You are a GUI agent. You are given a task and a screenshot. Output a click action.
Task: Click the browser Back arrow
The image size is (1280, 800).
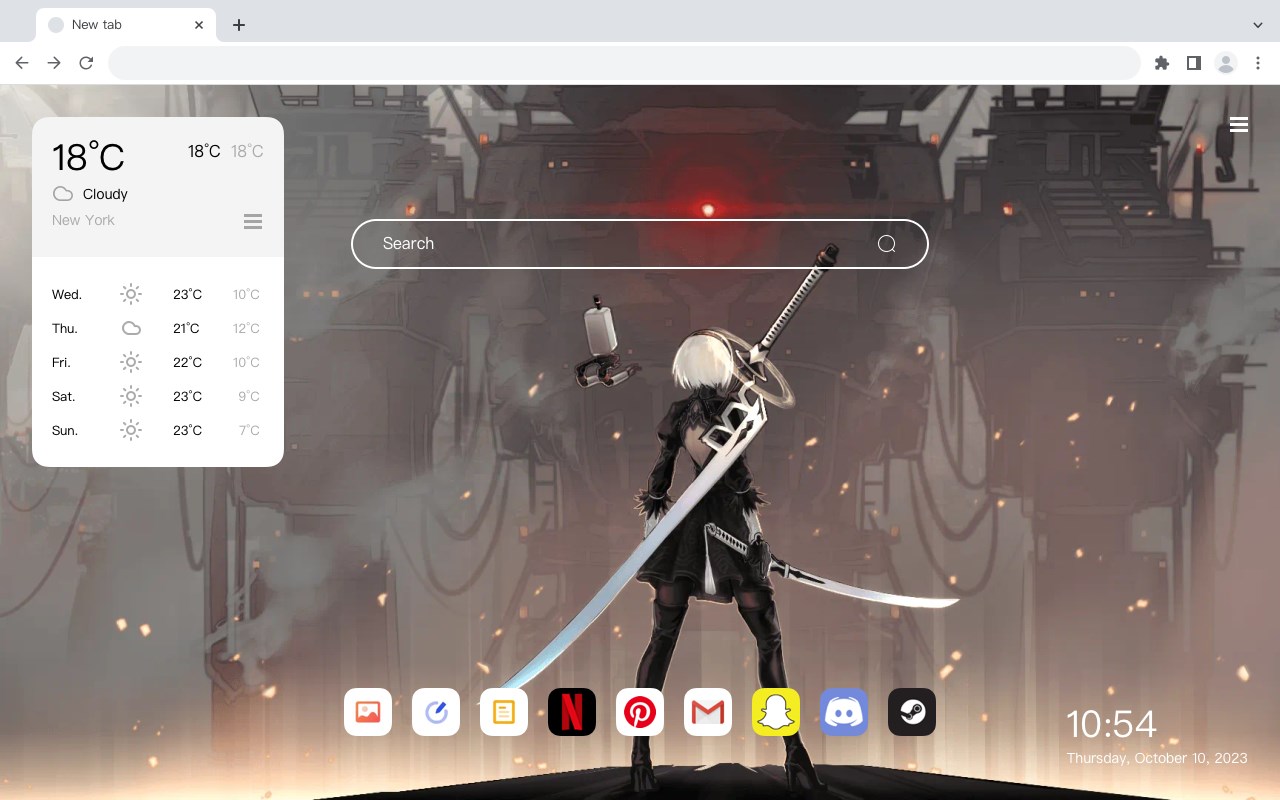pos(22,63)
